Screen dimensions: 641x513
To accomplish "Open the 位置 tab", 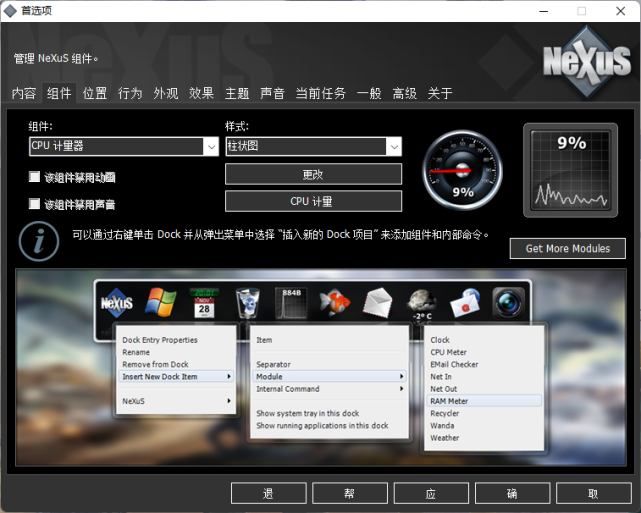I will [x=95, y=93].
